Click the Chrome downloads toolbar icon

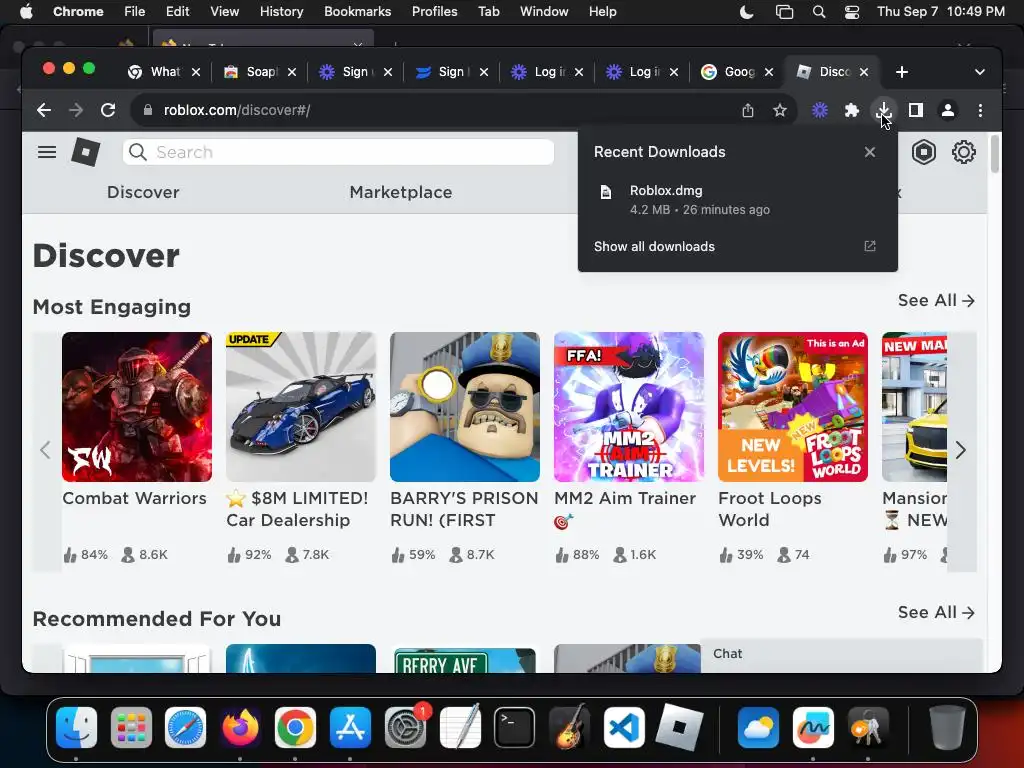883,110
